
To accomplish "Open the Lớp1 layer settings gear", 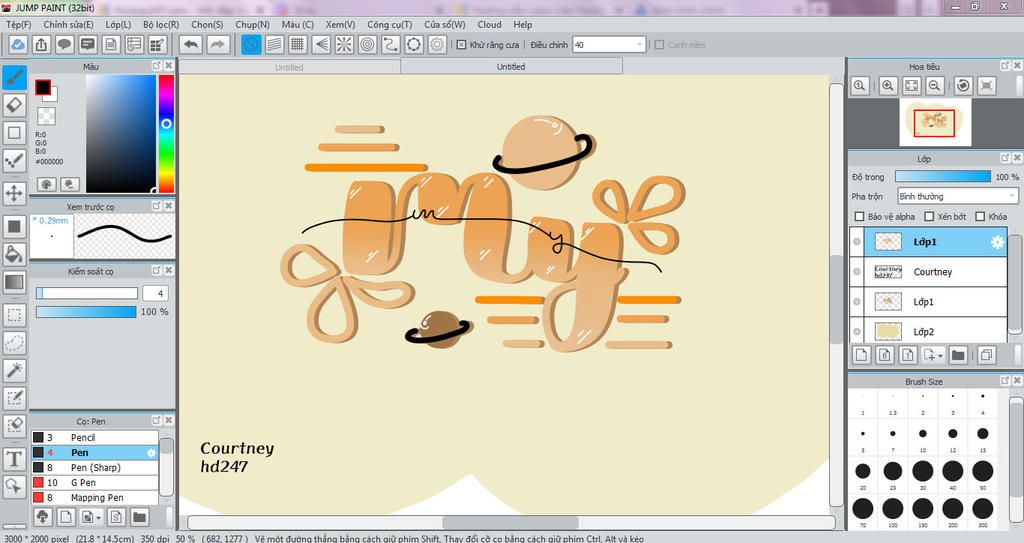I will [x=997, y=242].
